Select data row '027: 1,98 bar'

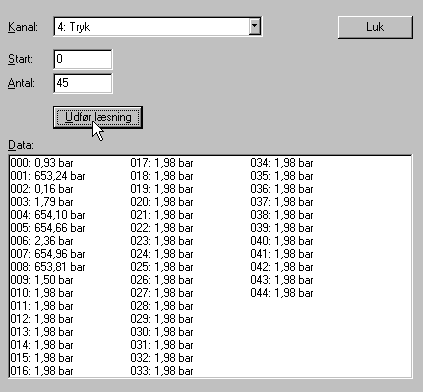point(162,293)
